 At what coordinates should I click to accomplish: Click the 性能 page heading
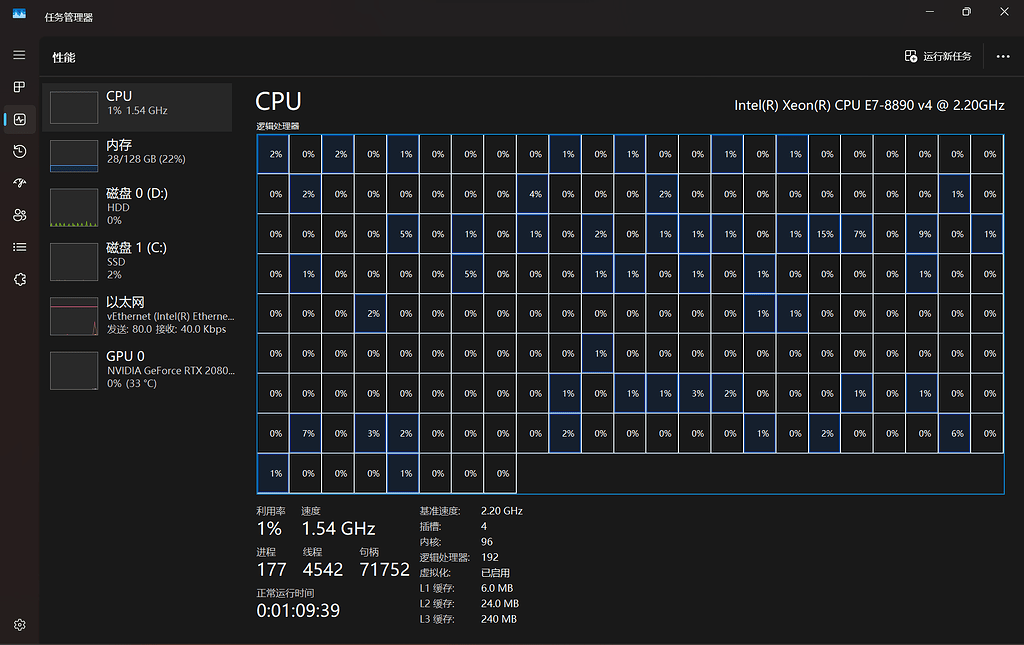pyautogui.click(x=64, y=57)
